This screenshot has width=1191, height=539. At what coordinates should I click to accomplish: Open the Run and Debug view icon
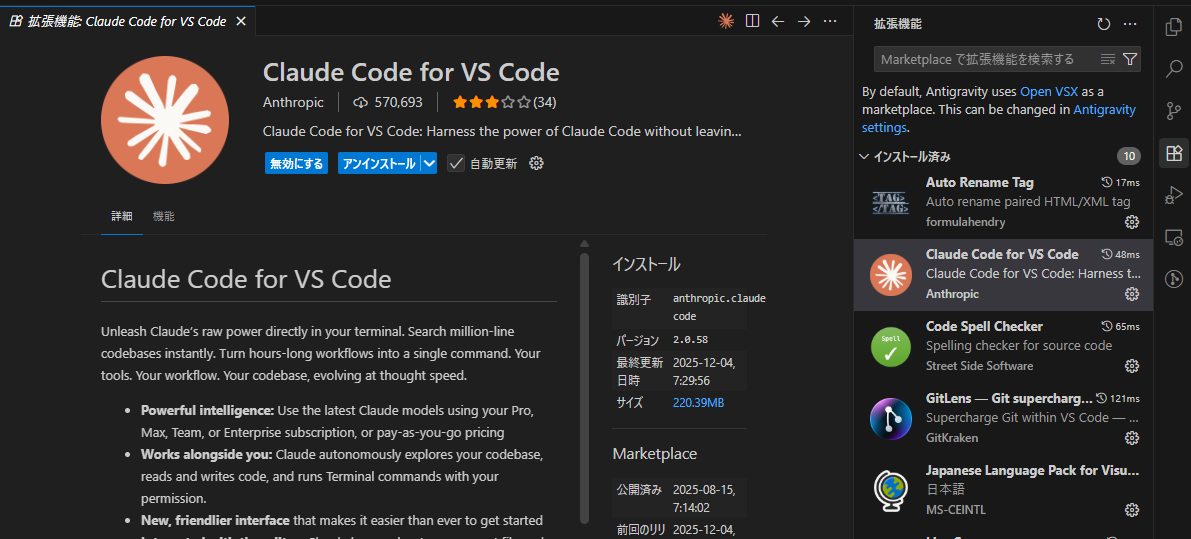pos(1174,195)
